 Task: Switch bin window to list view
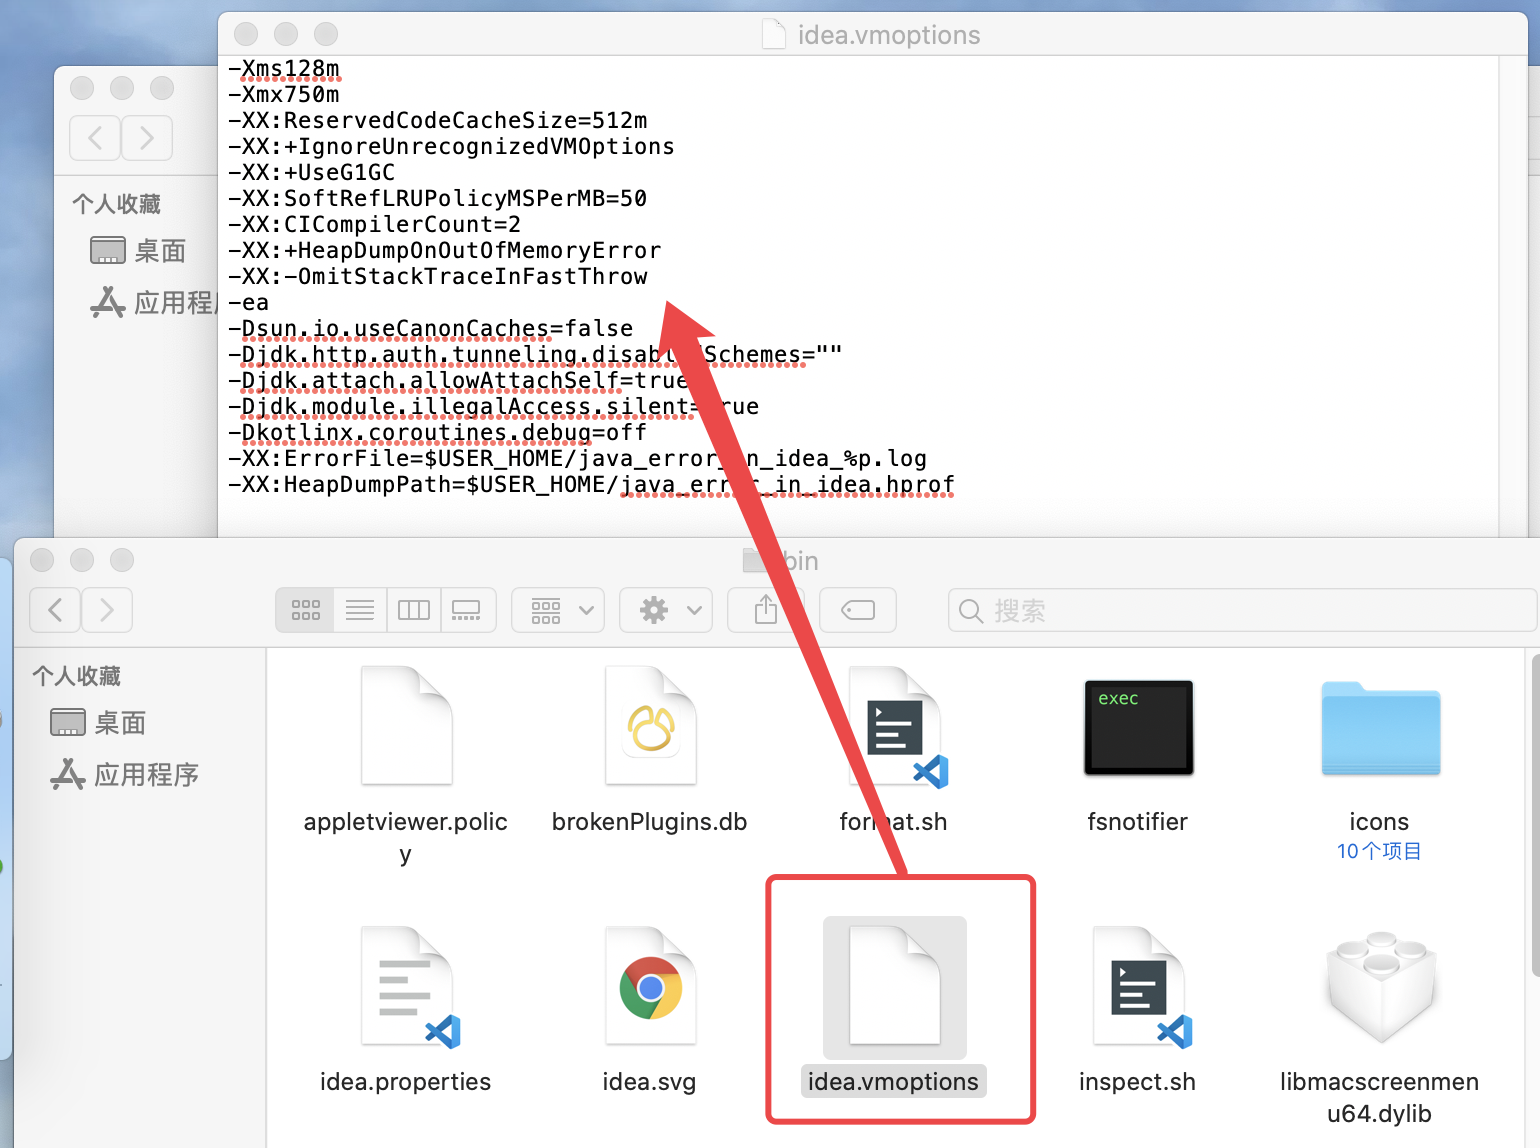pos(360,610)
